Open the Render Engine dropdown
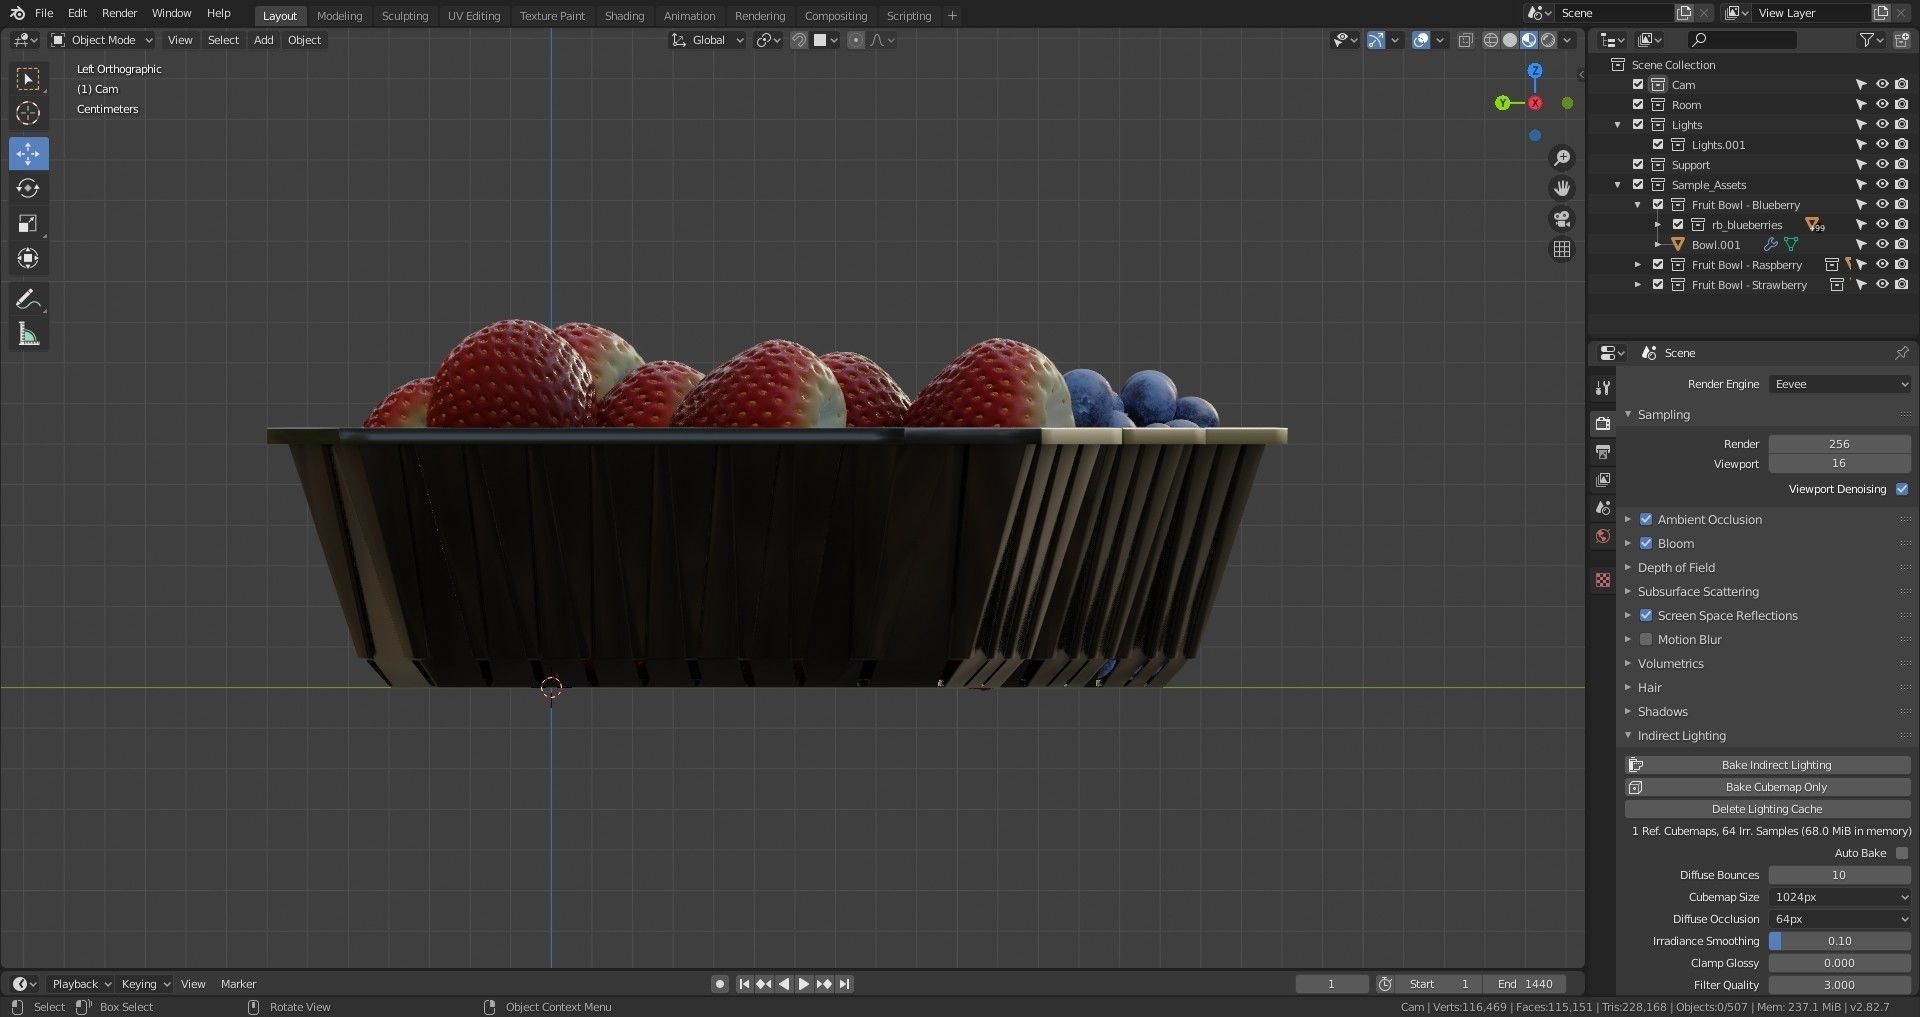1920x1017 pixels. pyautogui.click(x=1839, y=384)
